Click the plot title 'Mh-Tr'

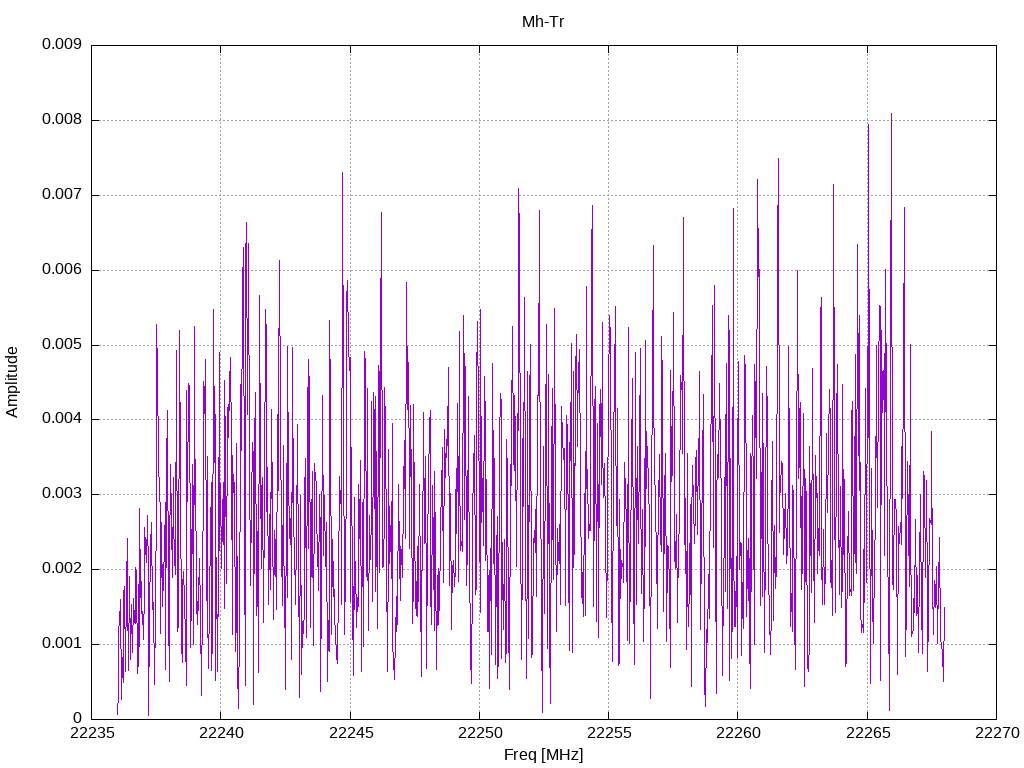543,22
